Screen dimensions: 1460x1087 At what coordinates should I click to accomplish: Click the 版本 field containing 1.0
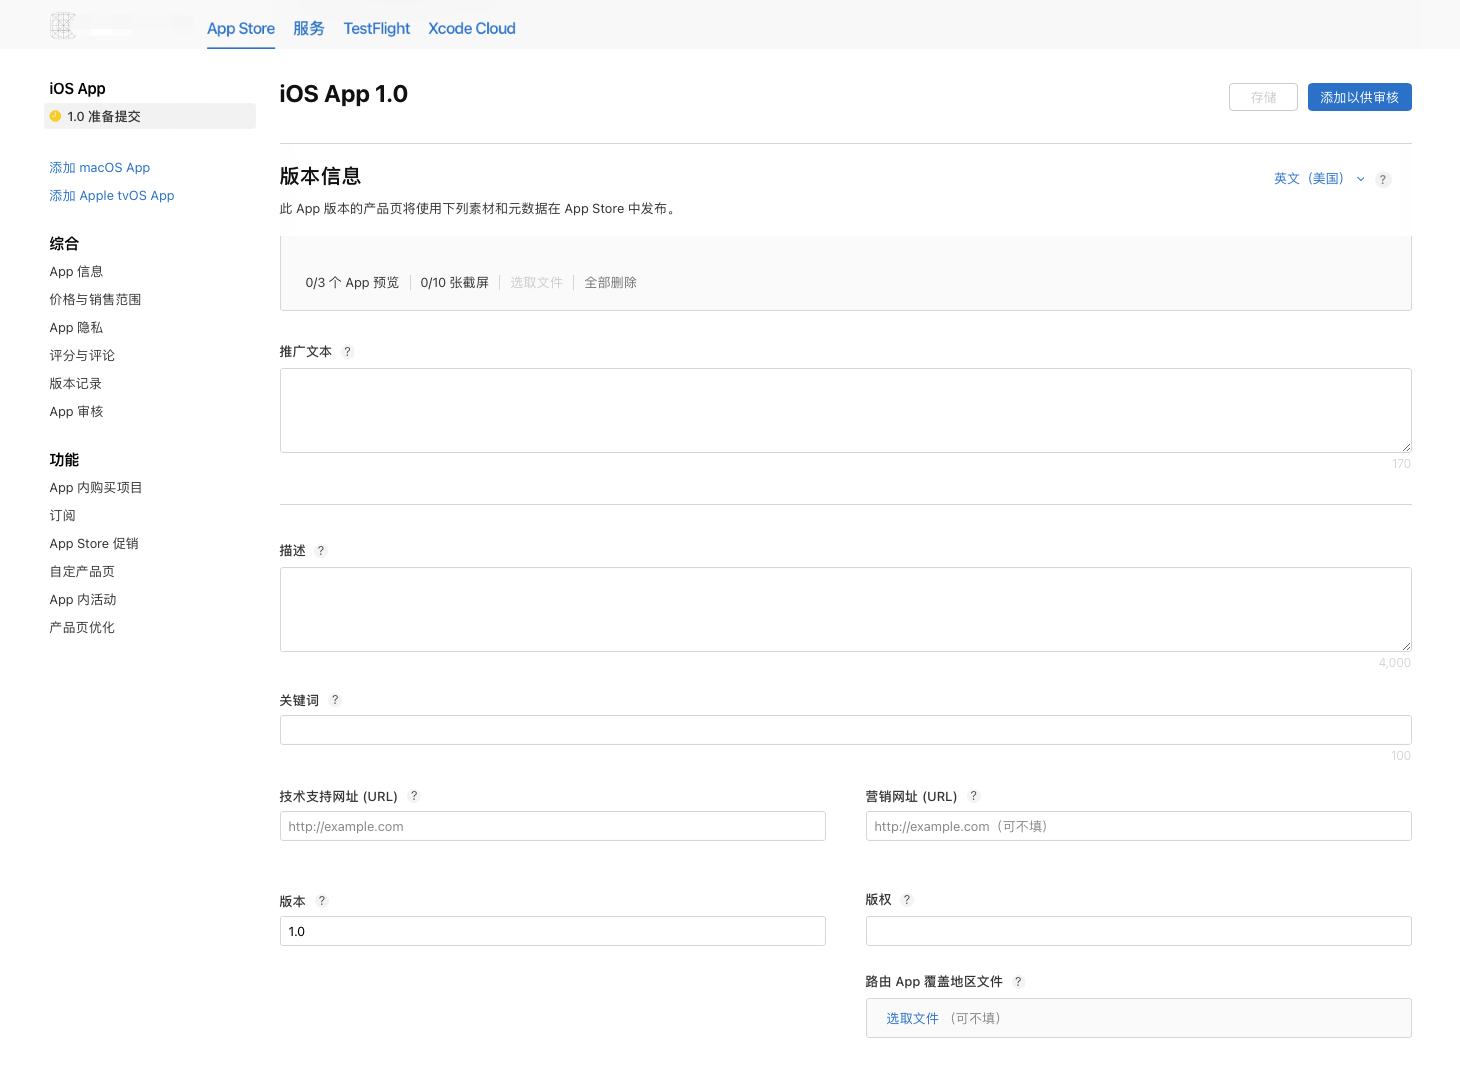553,931
